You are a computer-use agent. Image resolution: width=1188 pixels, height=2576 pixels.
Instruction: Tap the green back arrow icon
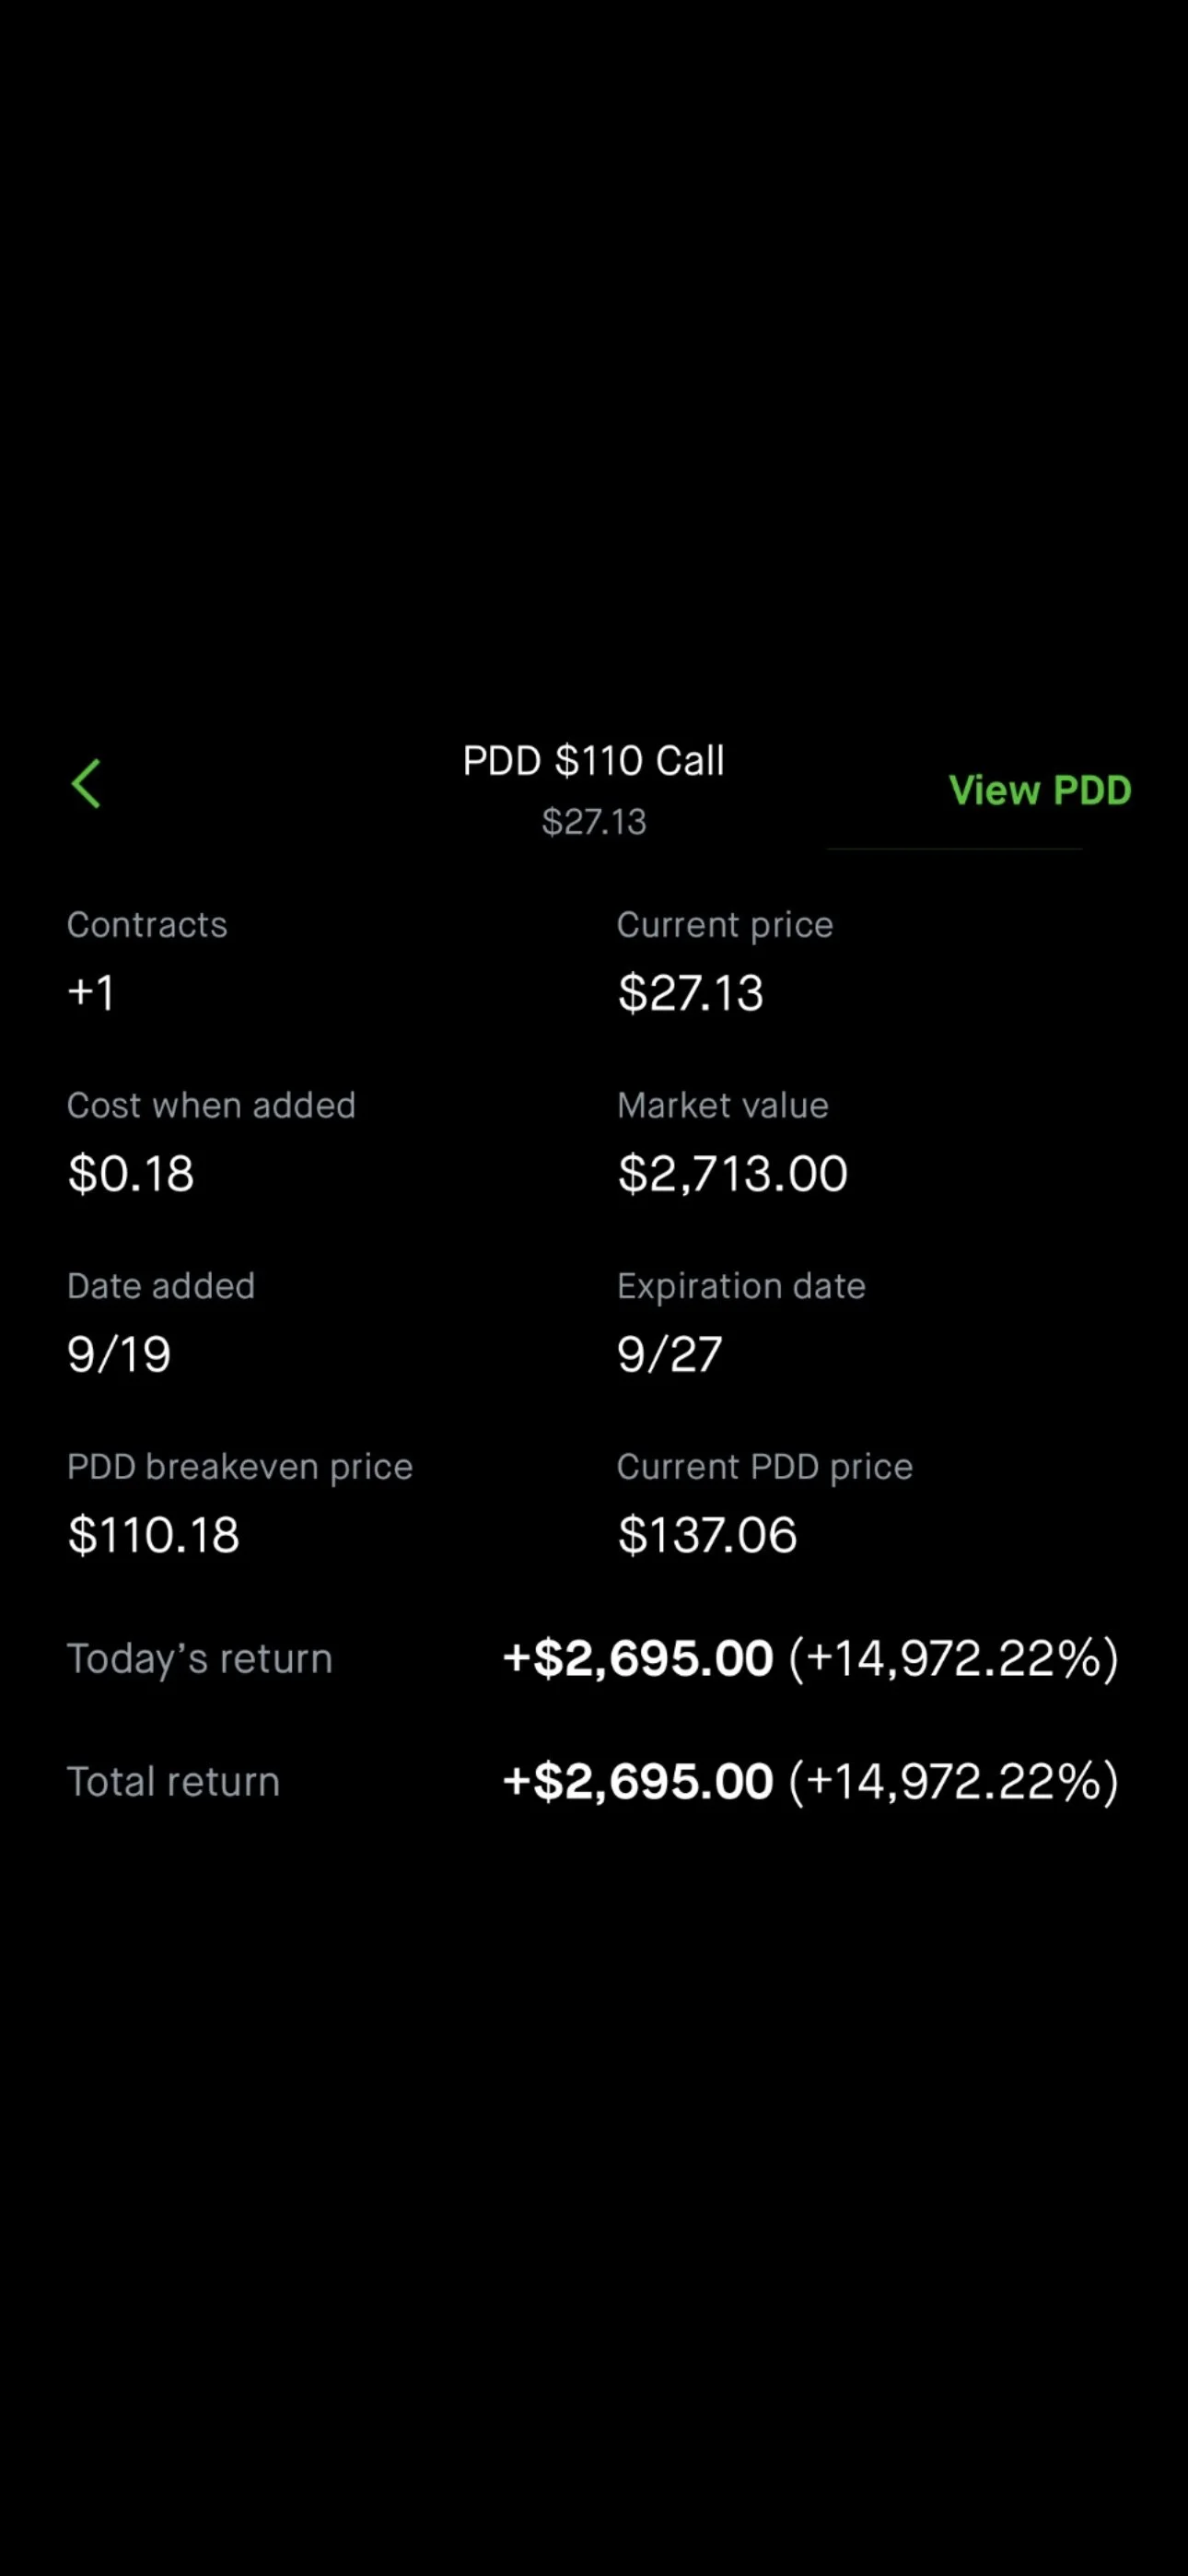click(x=86, y=783)
